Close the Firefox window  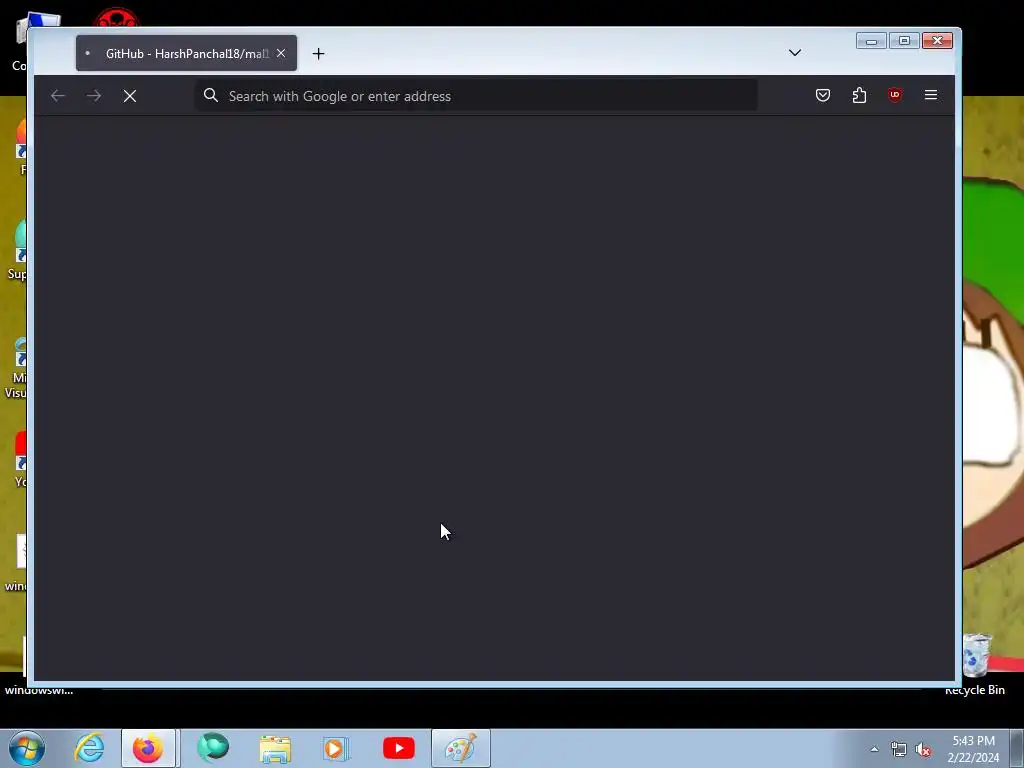click(x=937, y=41)
